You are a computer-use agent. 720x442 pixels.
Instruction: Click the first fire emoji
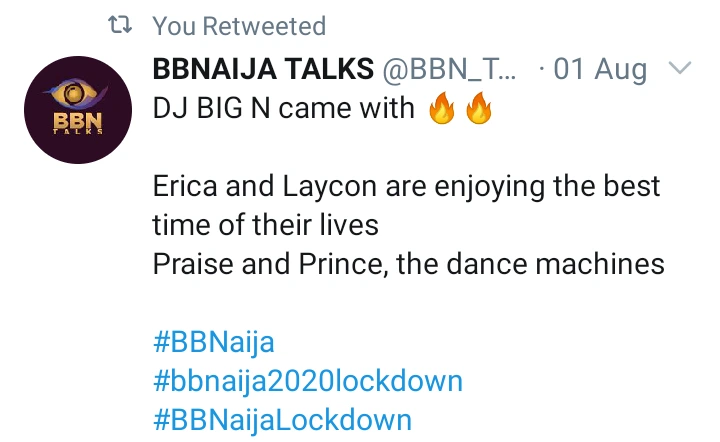coord(442,108)
